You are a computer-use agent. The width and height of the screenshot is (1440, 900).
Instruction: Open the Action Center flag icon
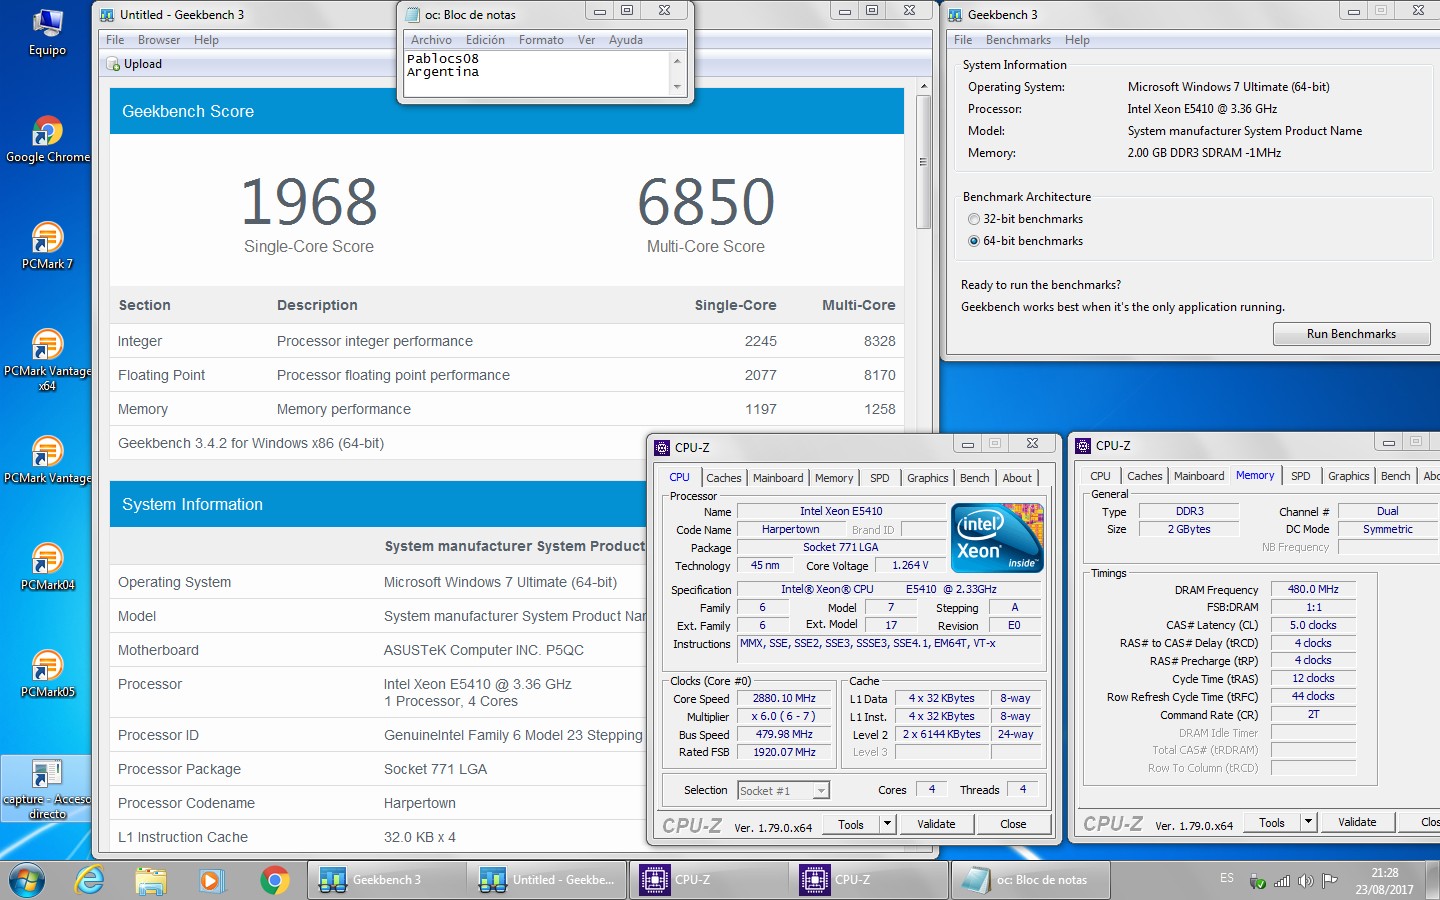click(1330, 881)
